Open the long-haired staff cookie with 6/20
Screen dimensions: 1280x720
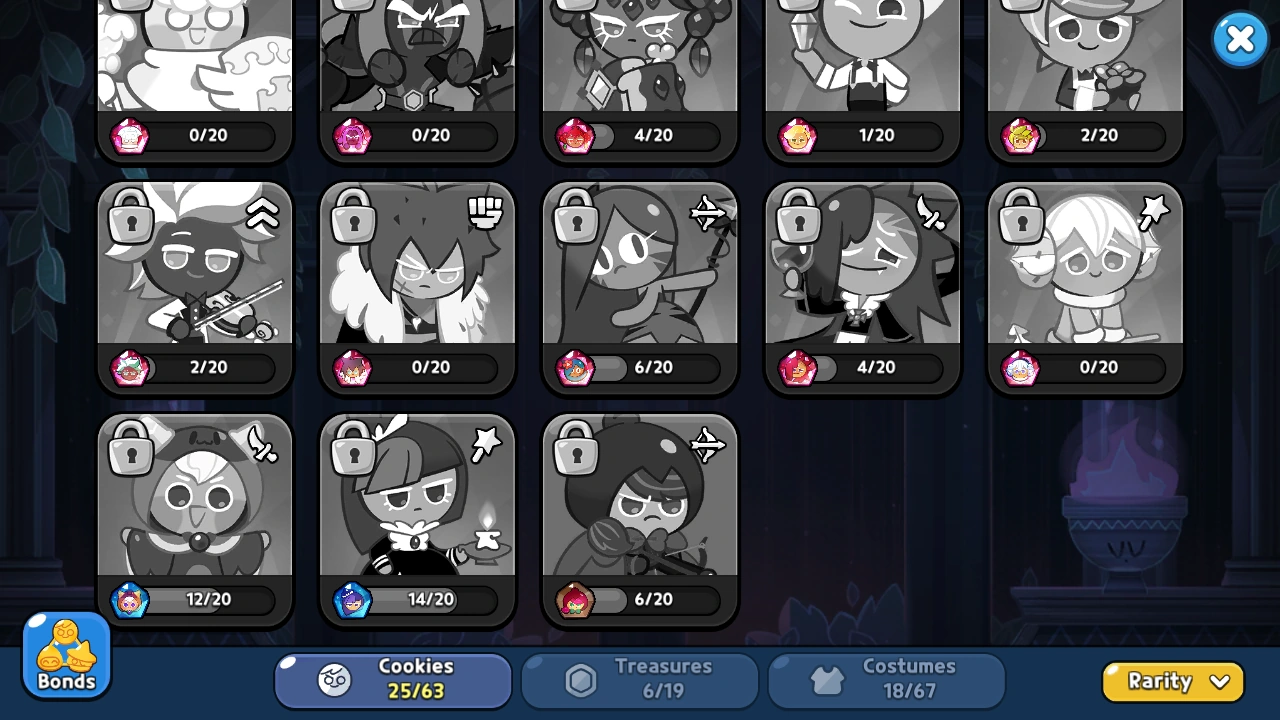pyautogui.click(x=640, y=288)
